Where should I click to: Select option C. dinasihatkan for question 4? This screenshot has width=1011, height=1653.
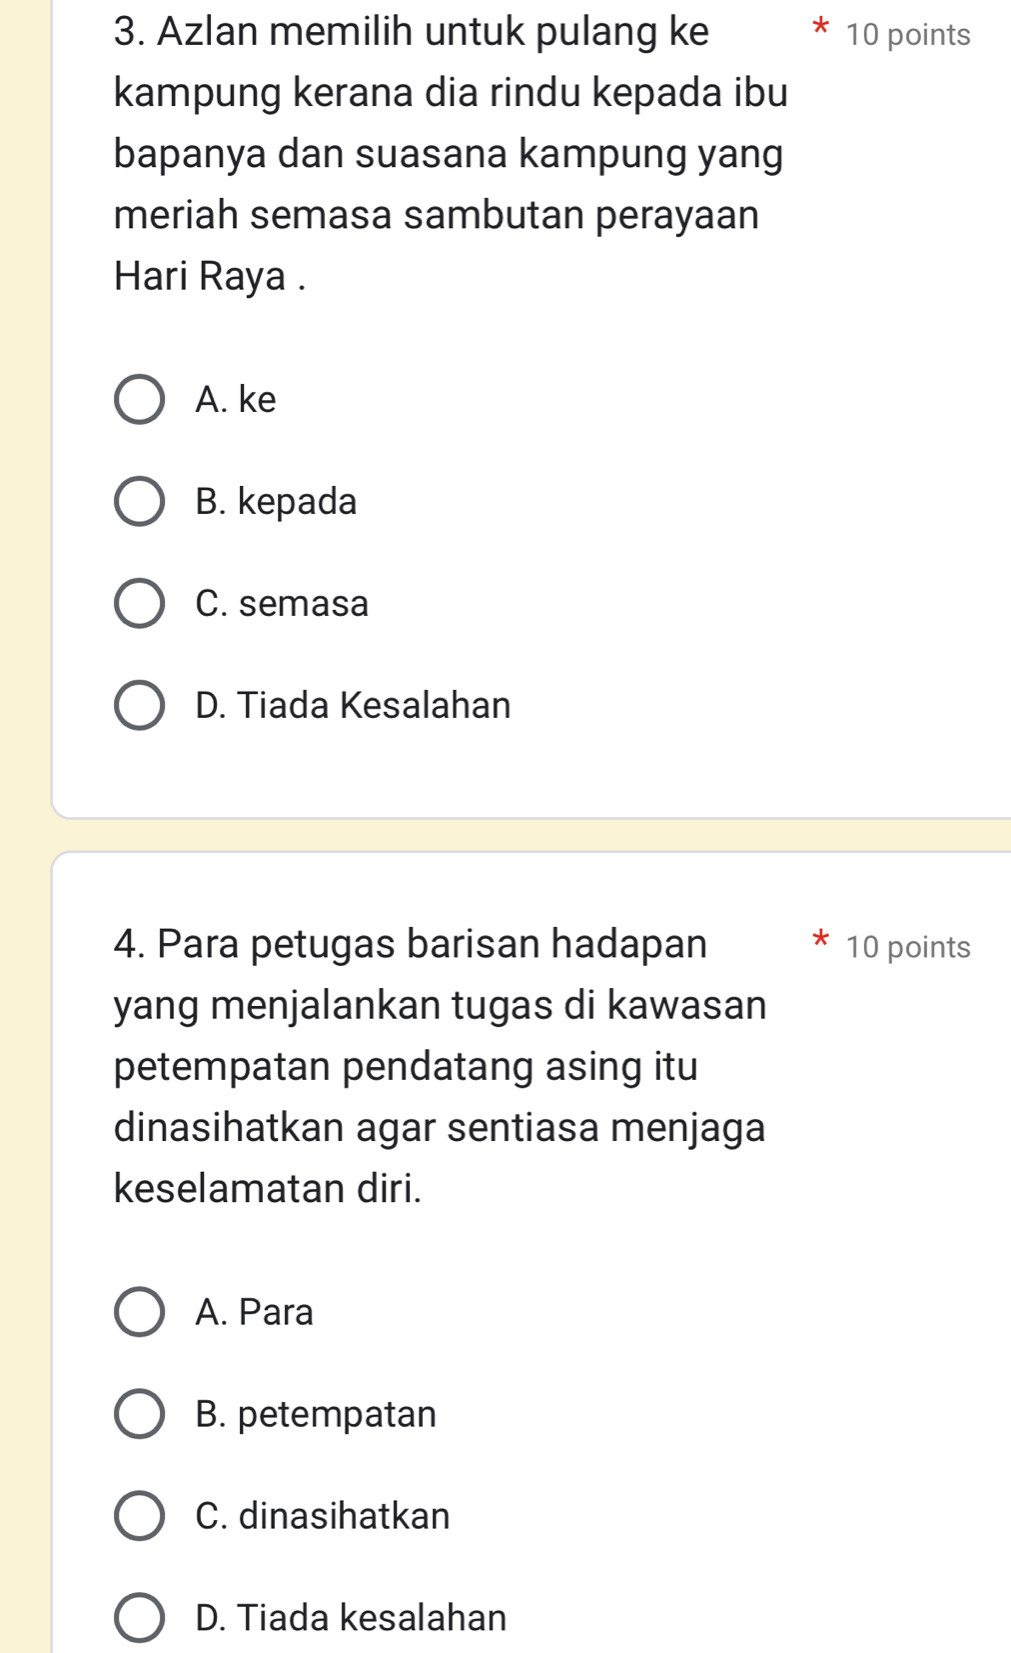pyautogui.click(x=141, y=1515)
